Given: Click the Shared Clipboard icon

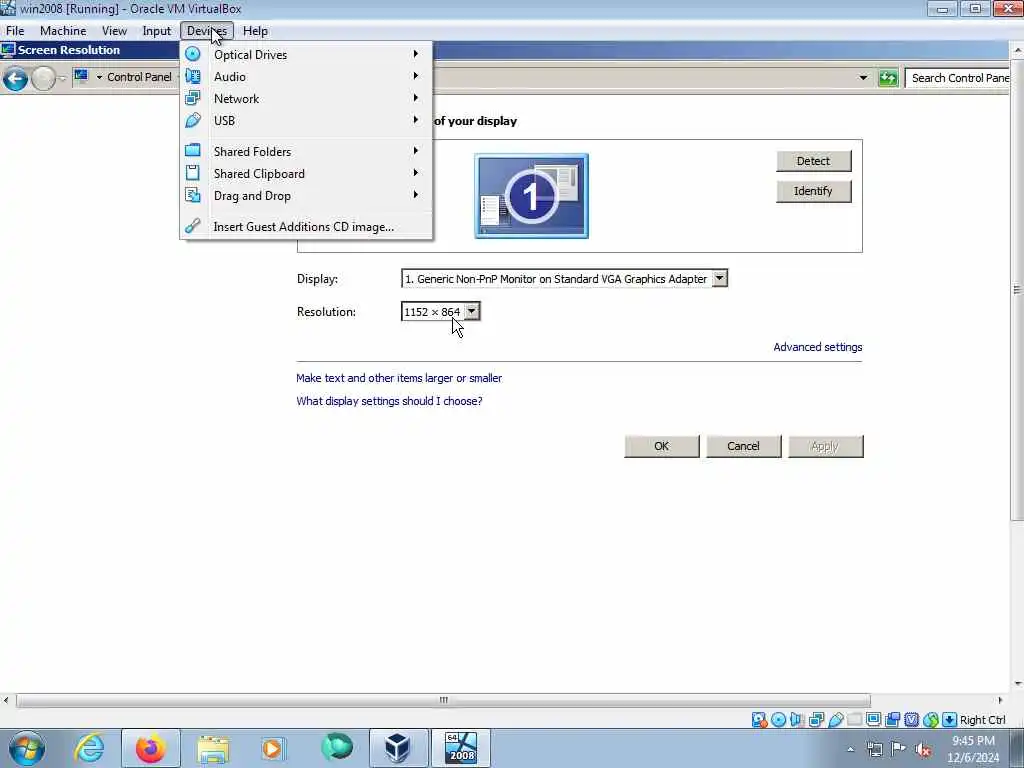Looking at the screenshot, I should (193, 173).
